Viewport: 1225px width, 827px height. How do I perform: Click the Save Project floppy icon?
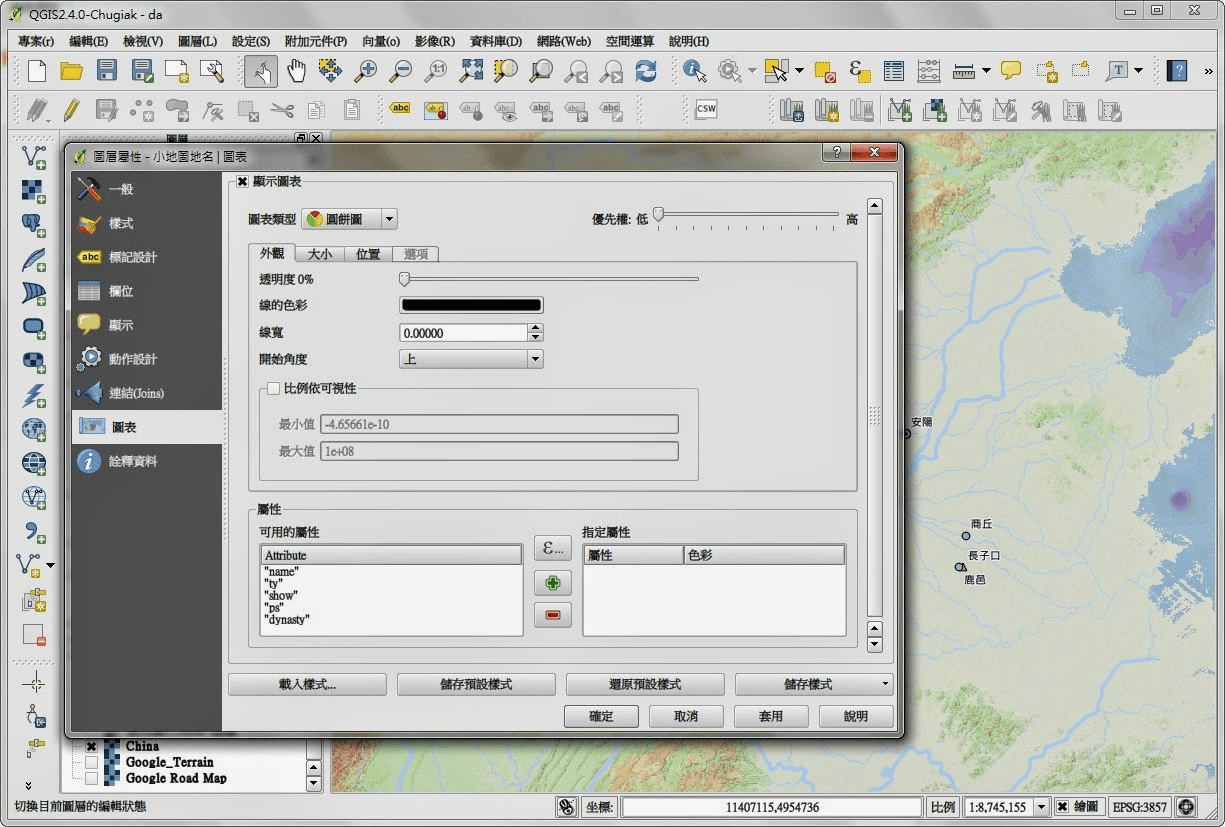tap(107, 71)
